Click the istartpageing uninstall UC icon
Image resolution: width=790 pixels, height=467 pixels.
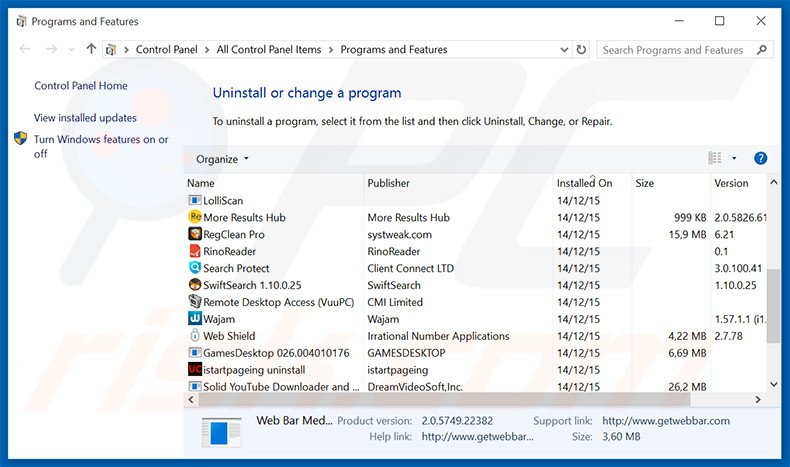click(x=194, y=370)
